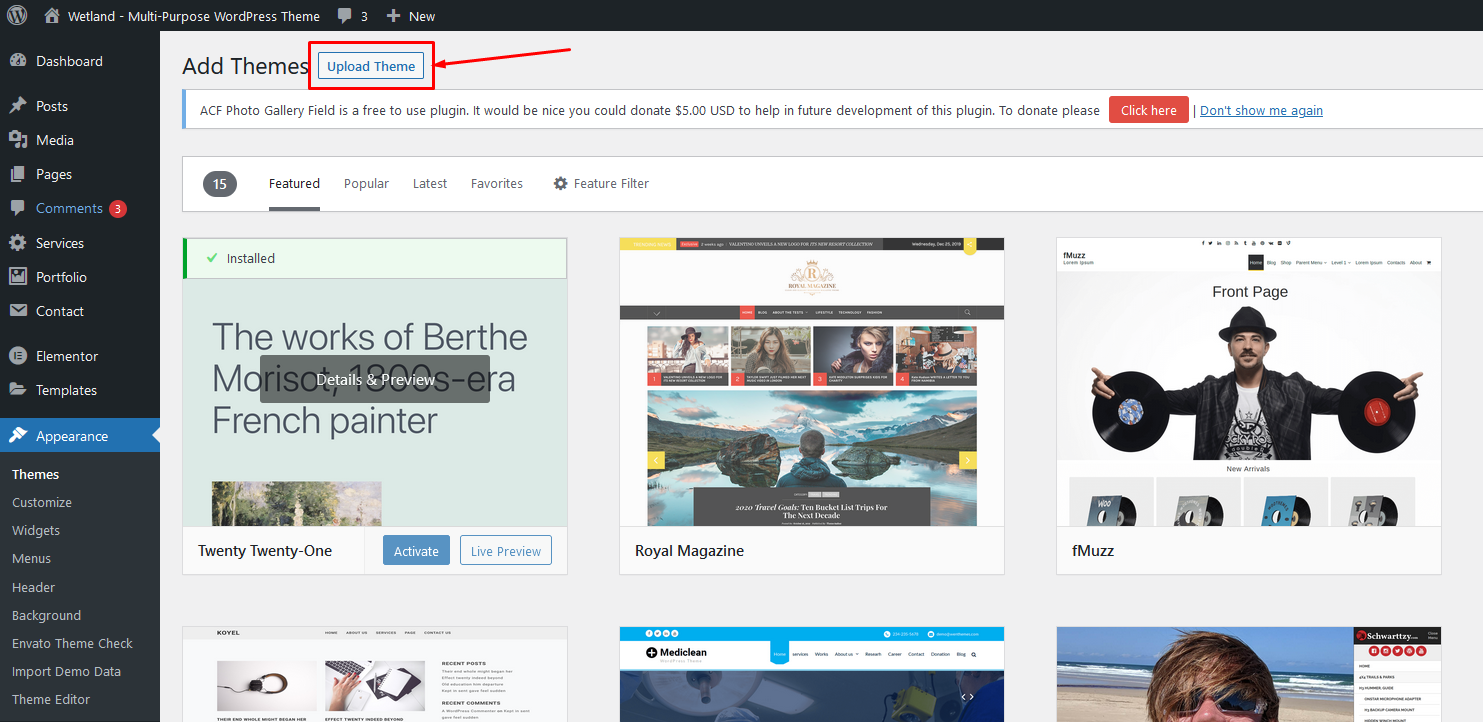Click the Comments speech bubble sidebar icon
Screen dimensions: 1483x722
click(x=18, y=209)
